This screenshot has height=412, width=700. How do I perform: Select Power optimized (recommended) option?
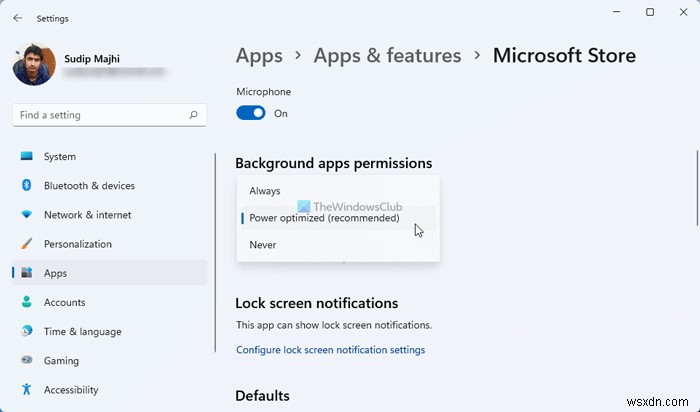338,218
